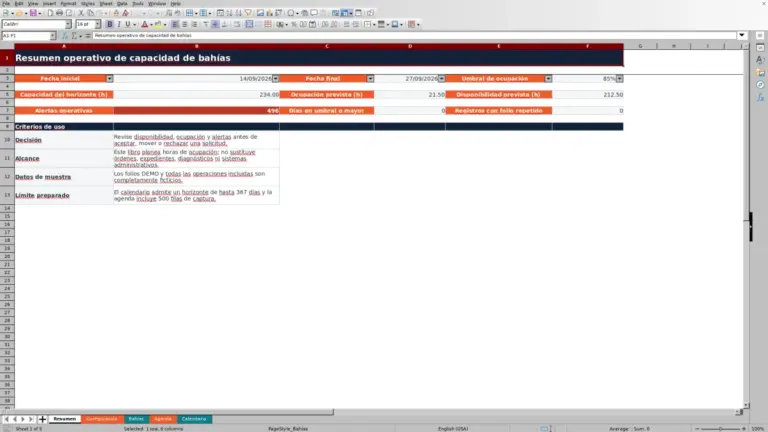Insert image using the picture icon
This screenshot has height=432, width=768.
[x=260, y=13]
